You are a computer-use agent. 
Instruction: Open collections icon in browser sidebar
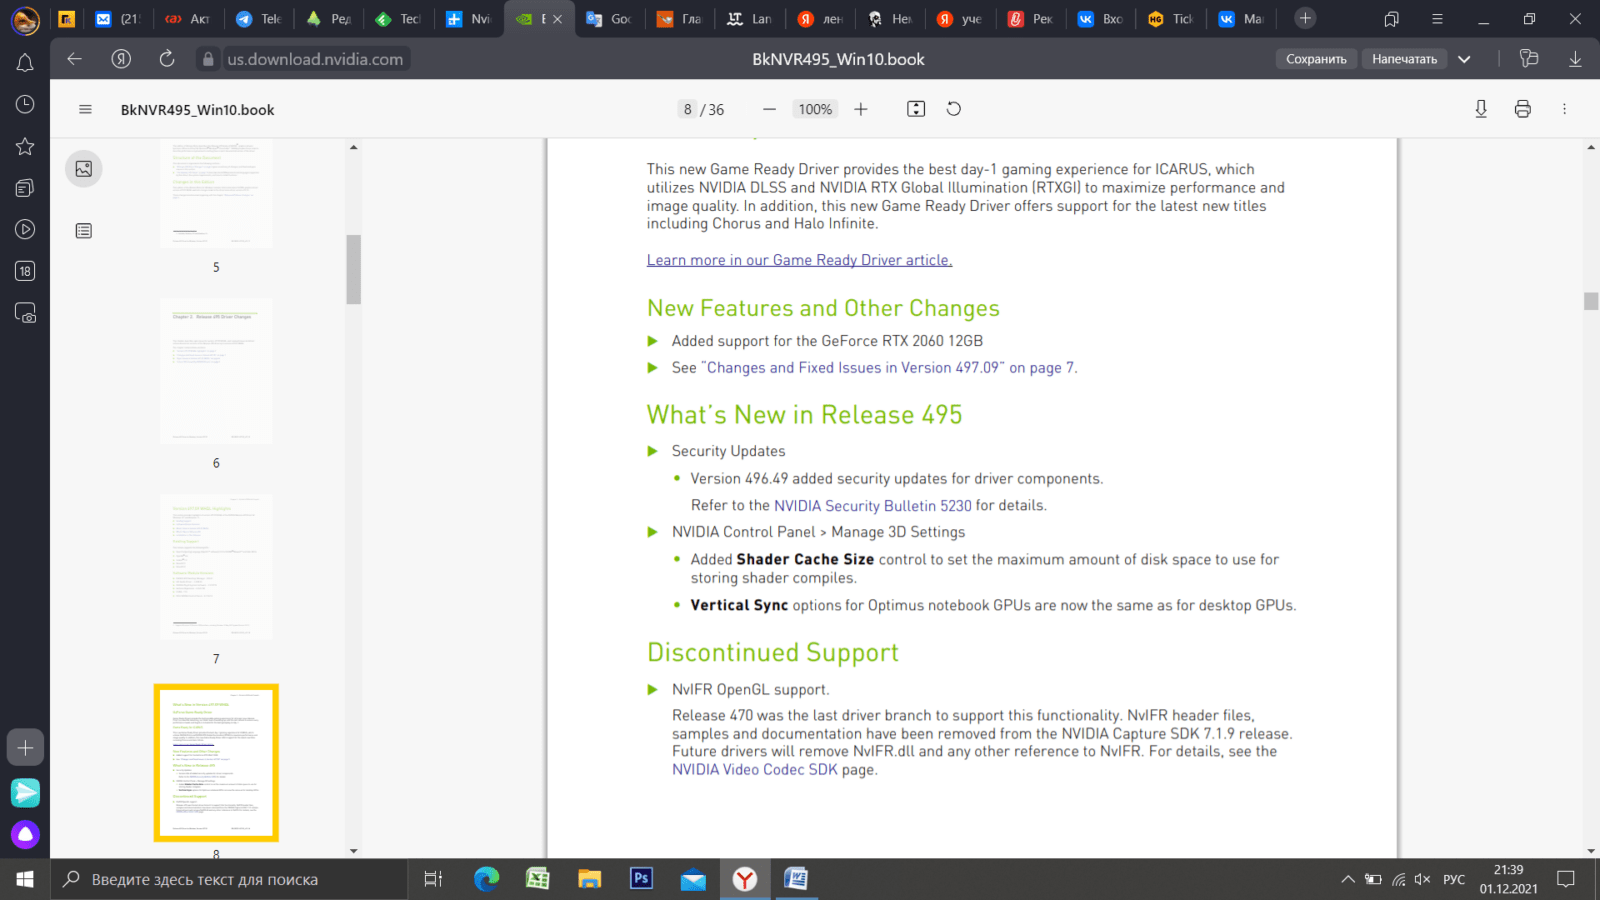pos(25,188)
